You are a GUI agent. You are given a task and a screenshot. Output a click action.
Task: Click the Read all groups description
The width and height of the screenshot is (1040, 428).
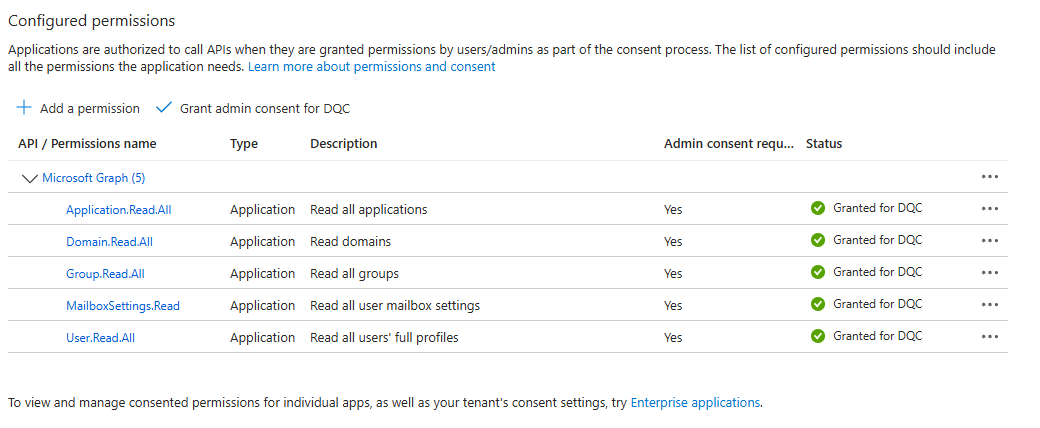pos(354,273)
